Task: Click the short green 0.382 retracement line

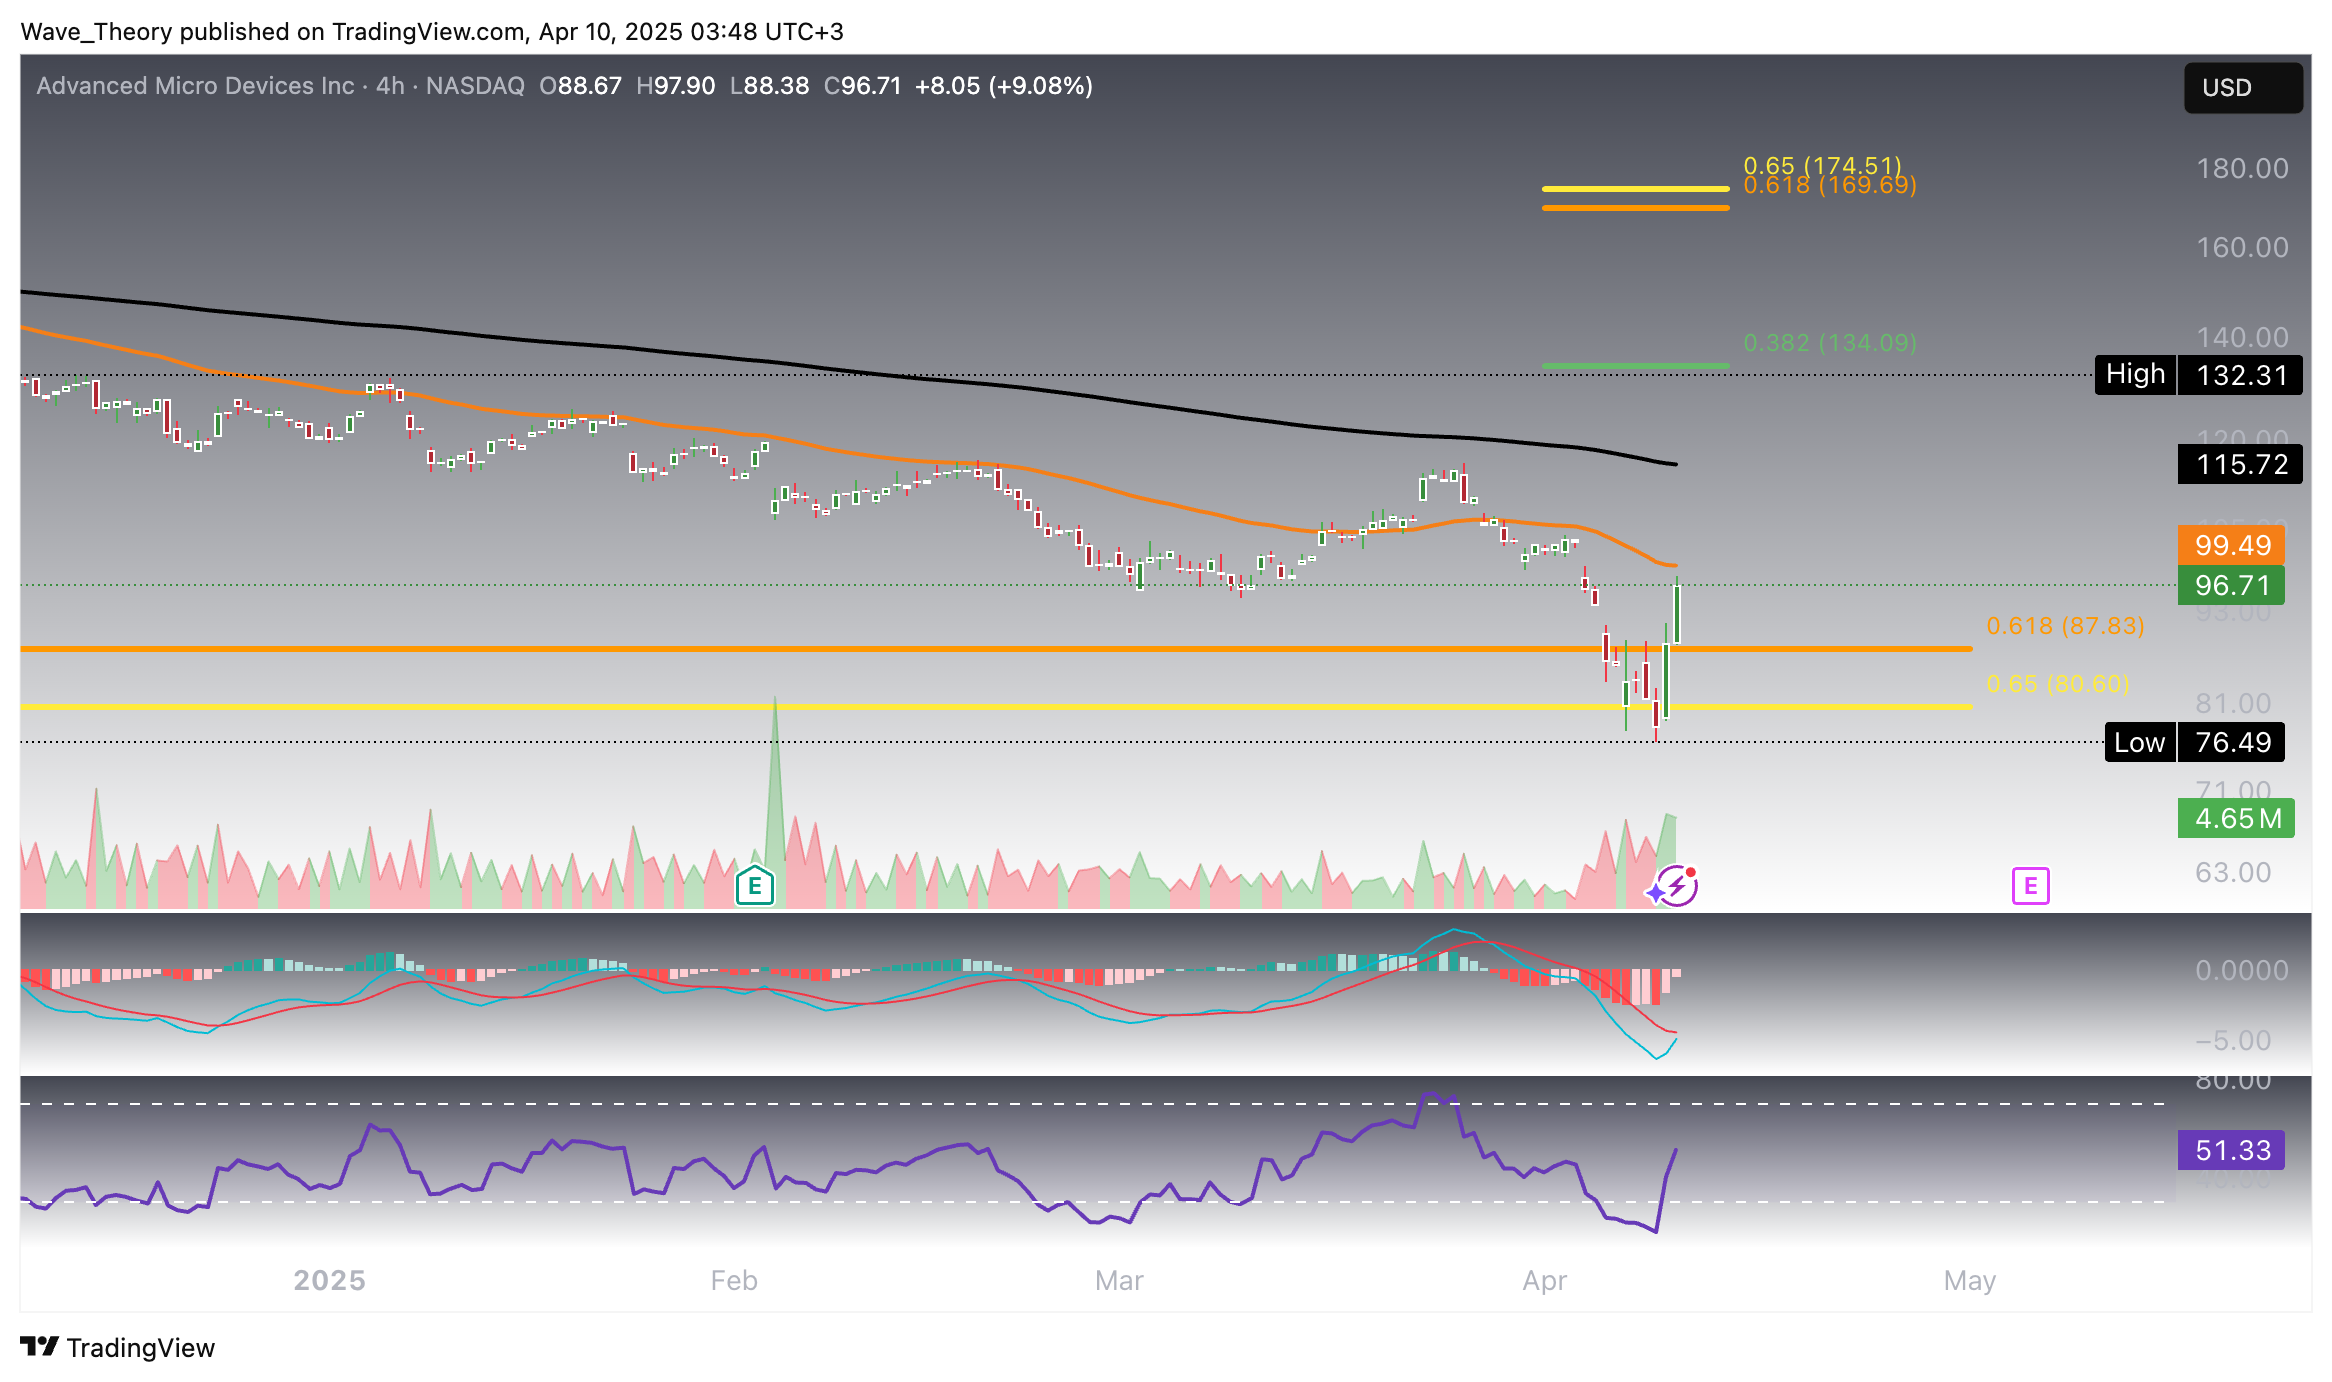Action: click(1635, 366)
